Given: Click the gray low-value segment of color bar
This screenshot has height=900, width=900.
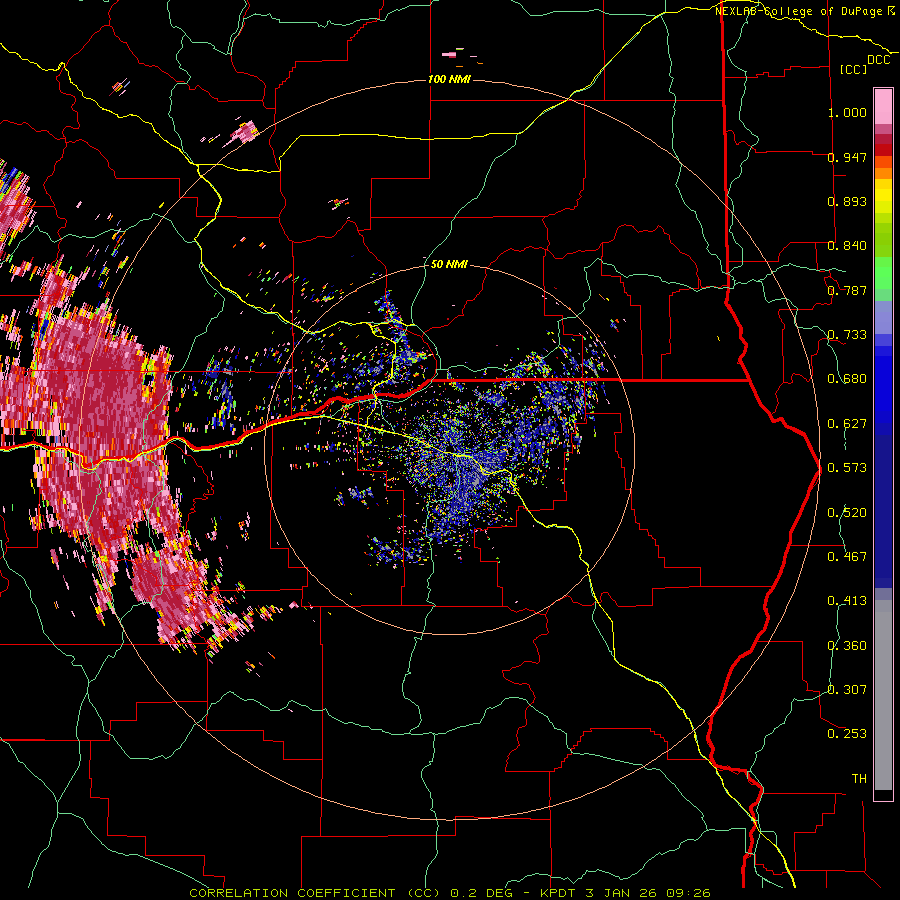Looking at the screenshot, I should click(883, 695).
